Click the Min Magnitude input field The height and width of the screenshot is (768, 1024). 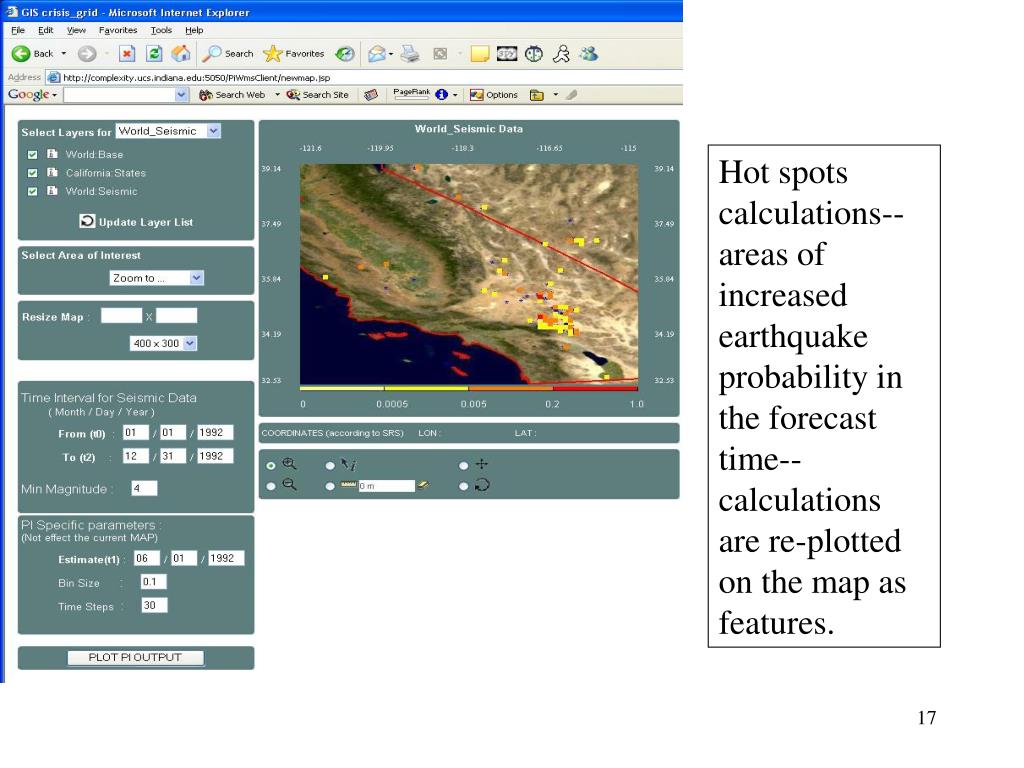[144, 488]
